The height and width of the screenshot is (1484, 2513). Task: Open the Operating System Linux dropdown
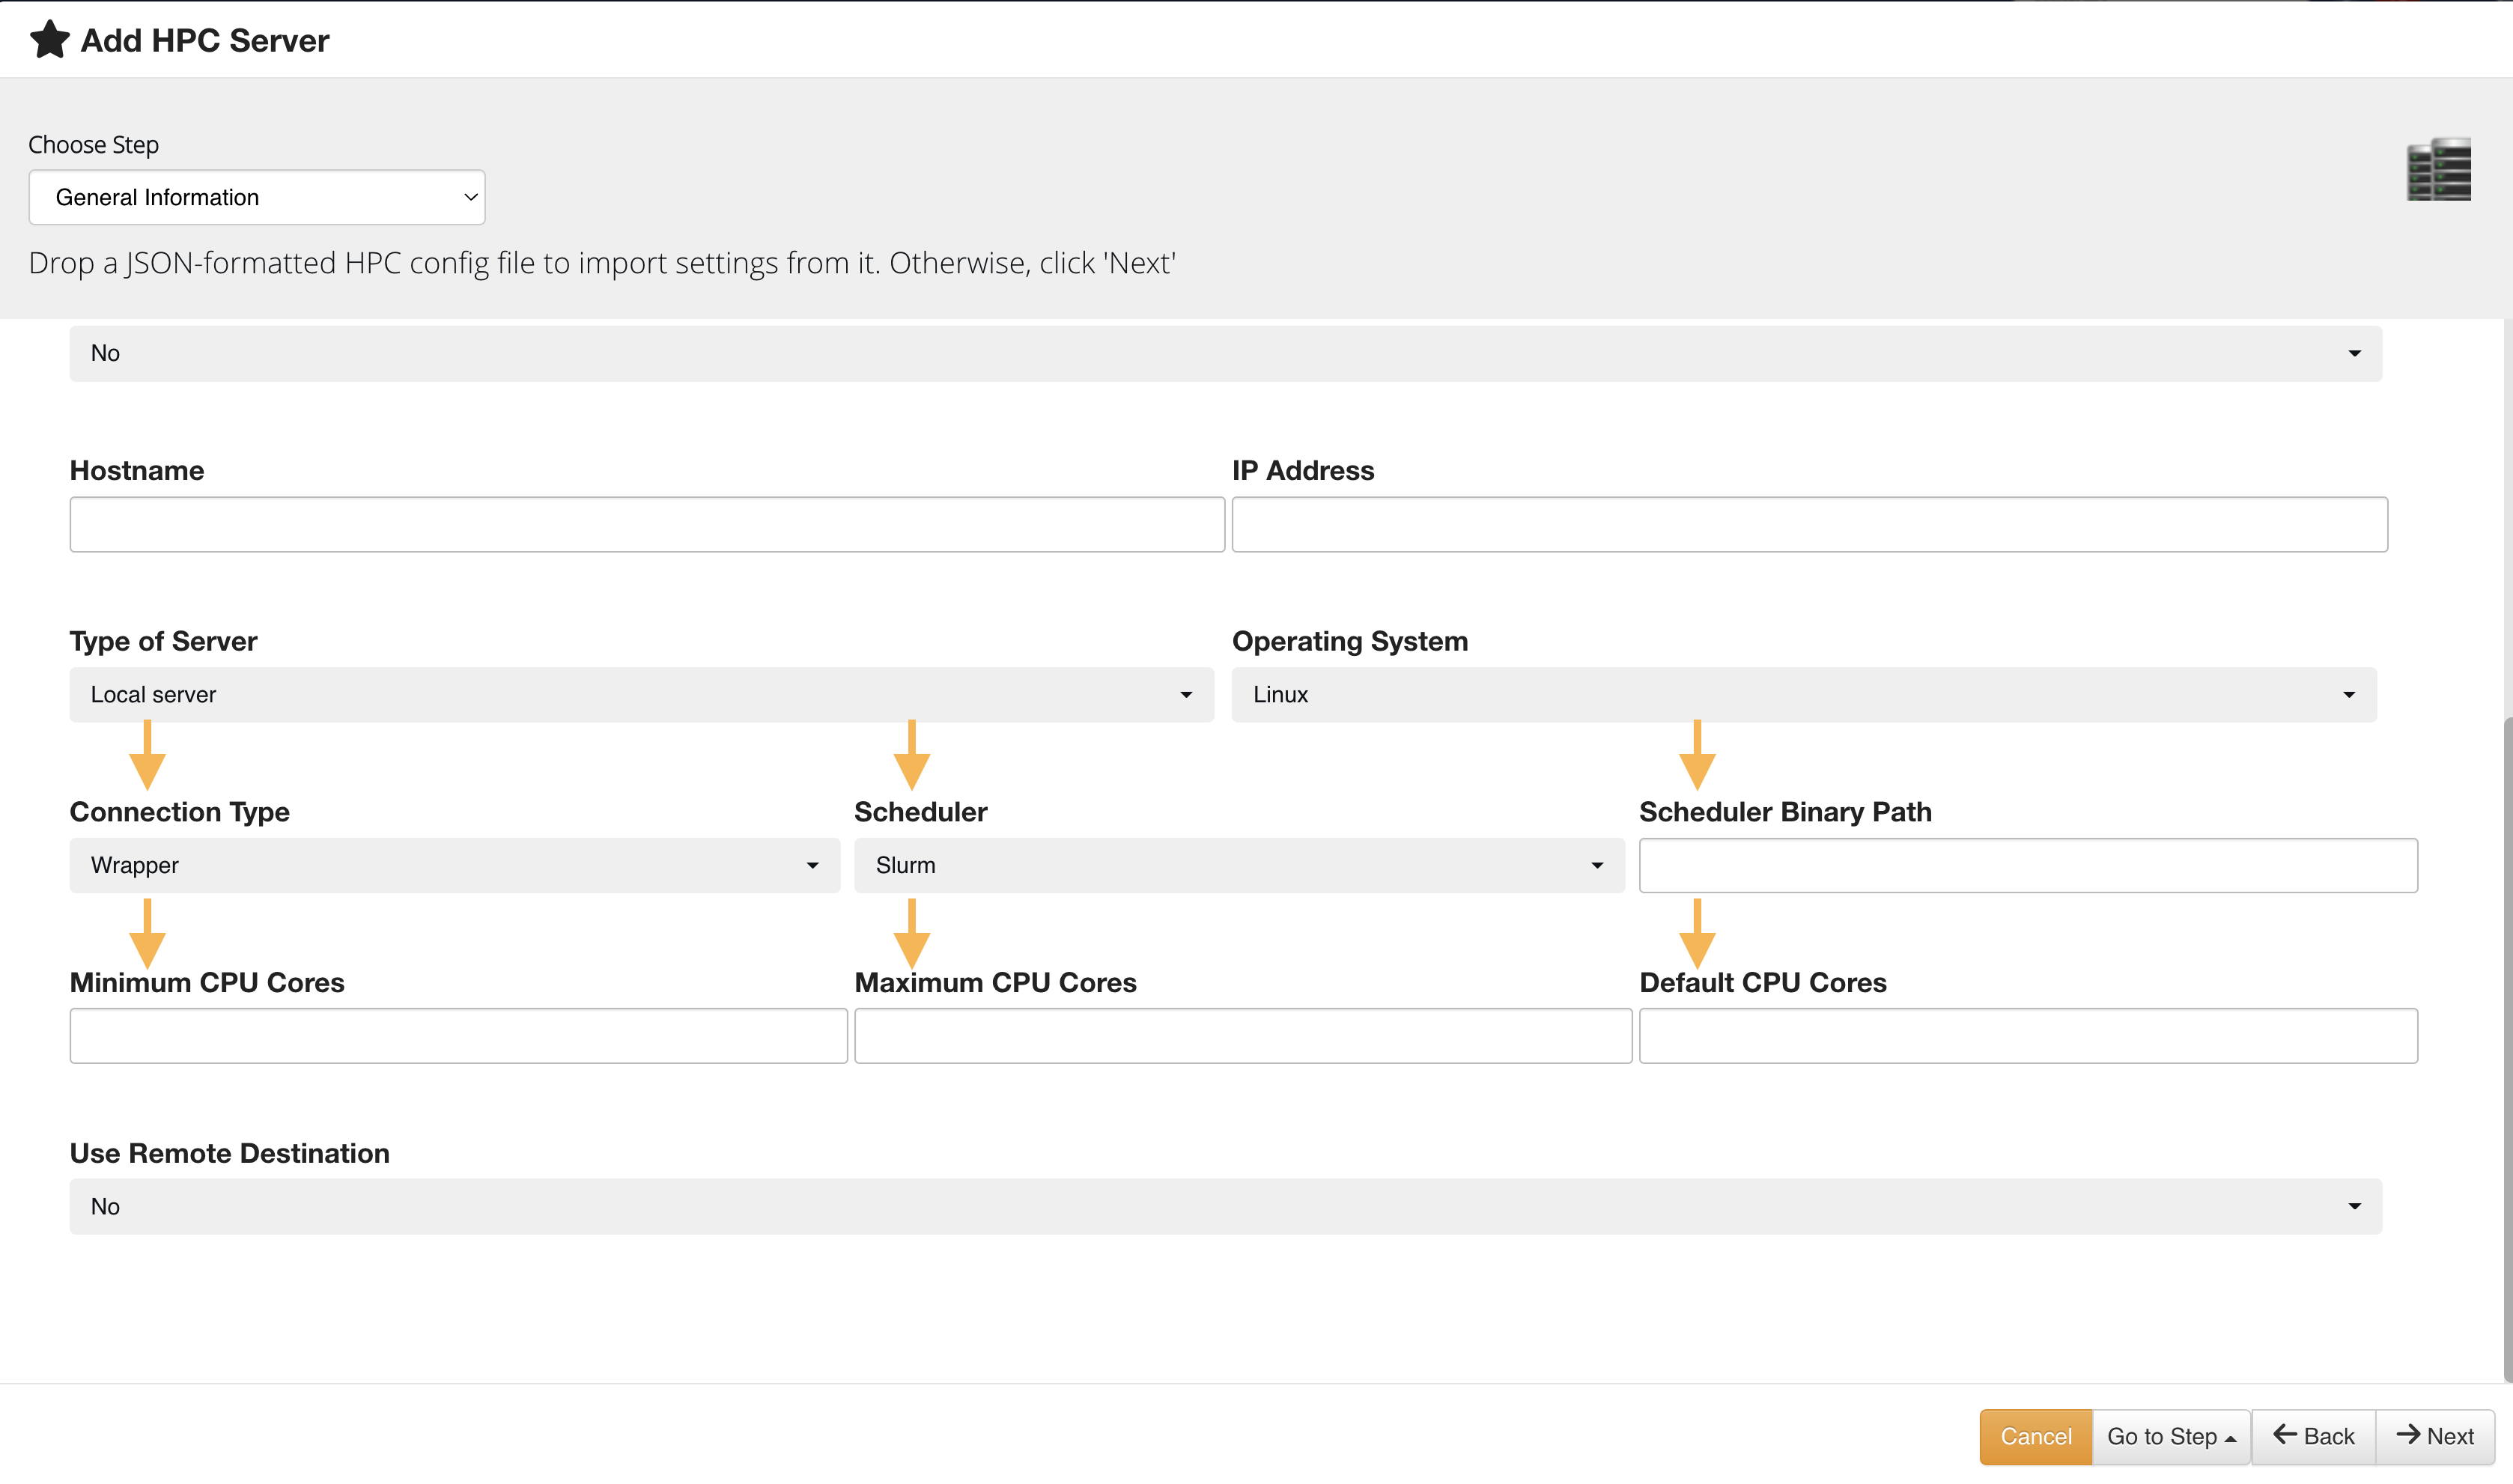[1803, 695]
